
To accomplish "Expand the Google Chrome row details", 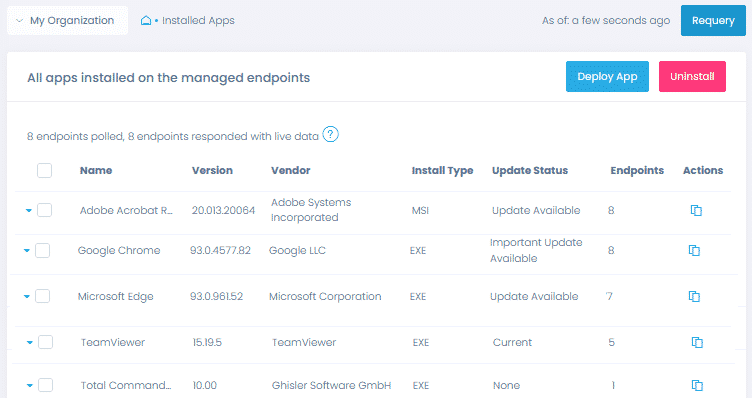I will pos(26,251).
